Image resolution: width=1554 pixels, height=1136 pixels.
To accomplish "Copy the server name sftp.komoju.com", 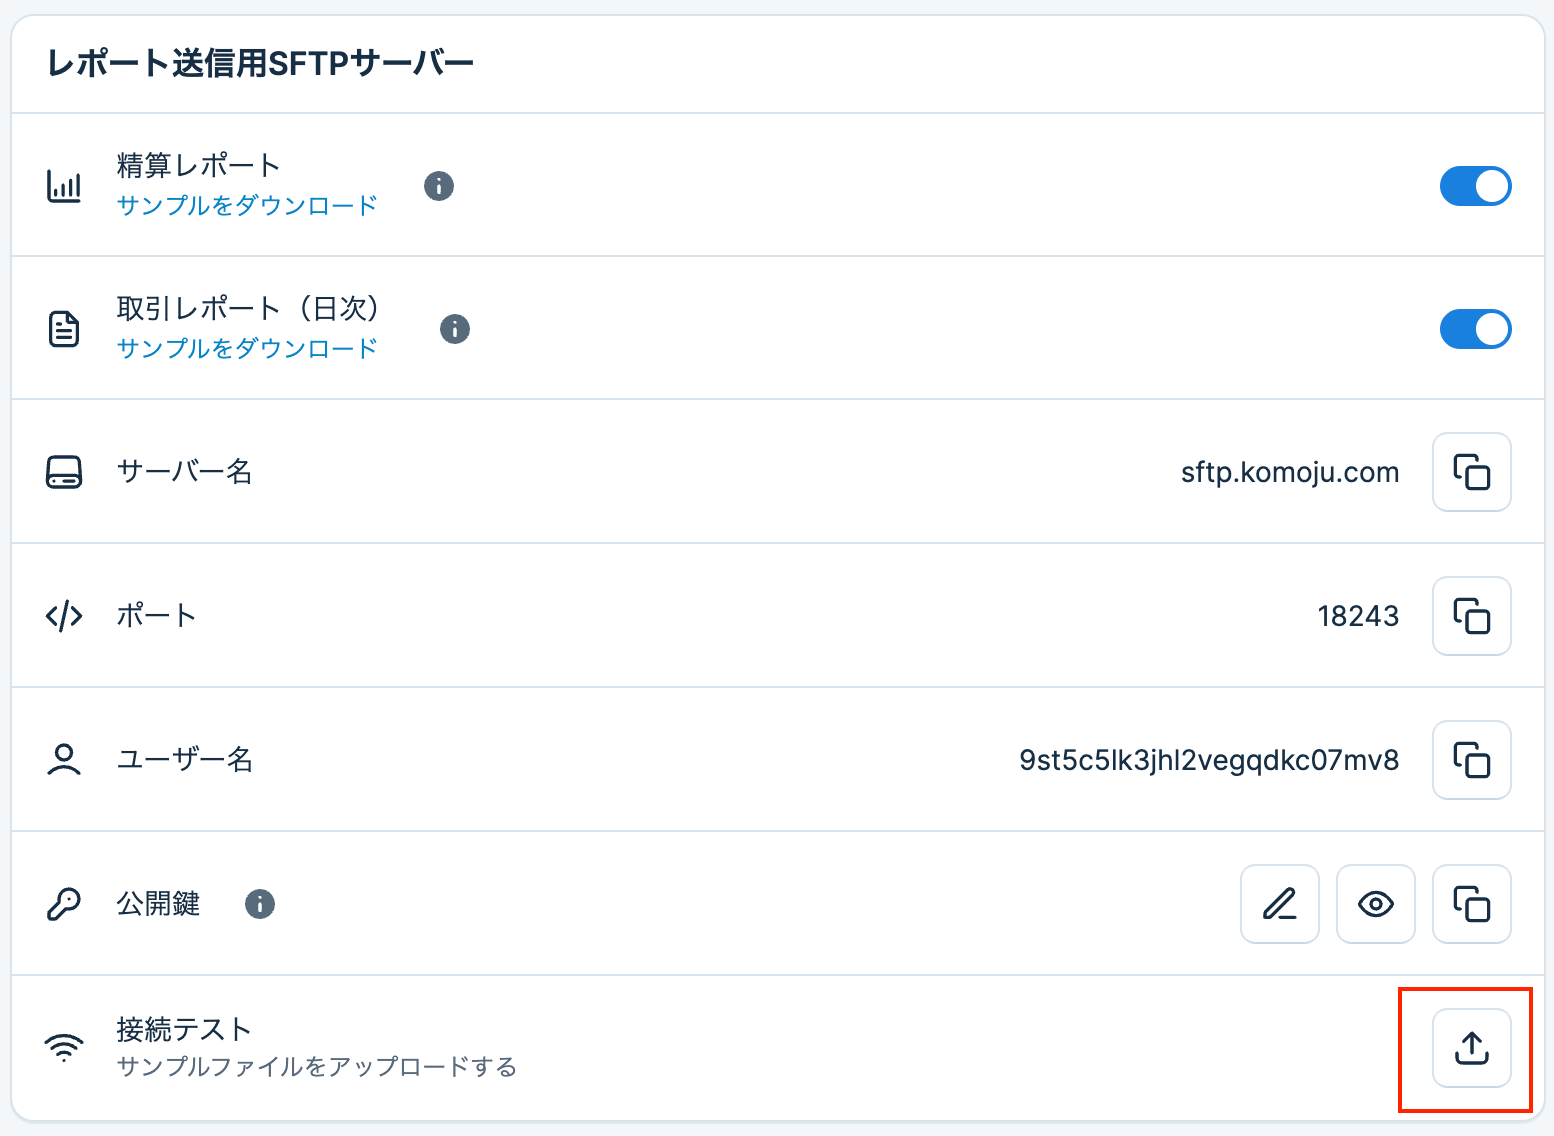I will [x=1471, y=472].
